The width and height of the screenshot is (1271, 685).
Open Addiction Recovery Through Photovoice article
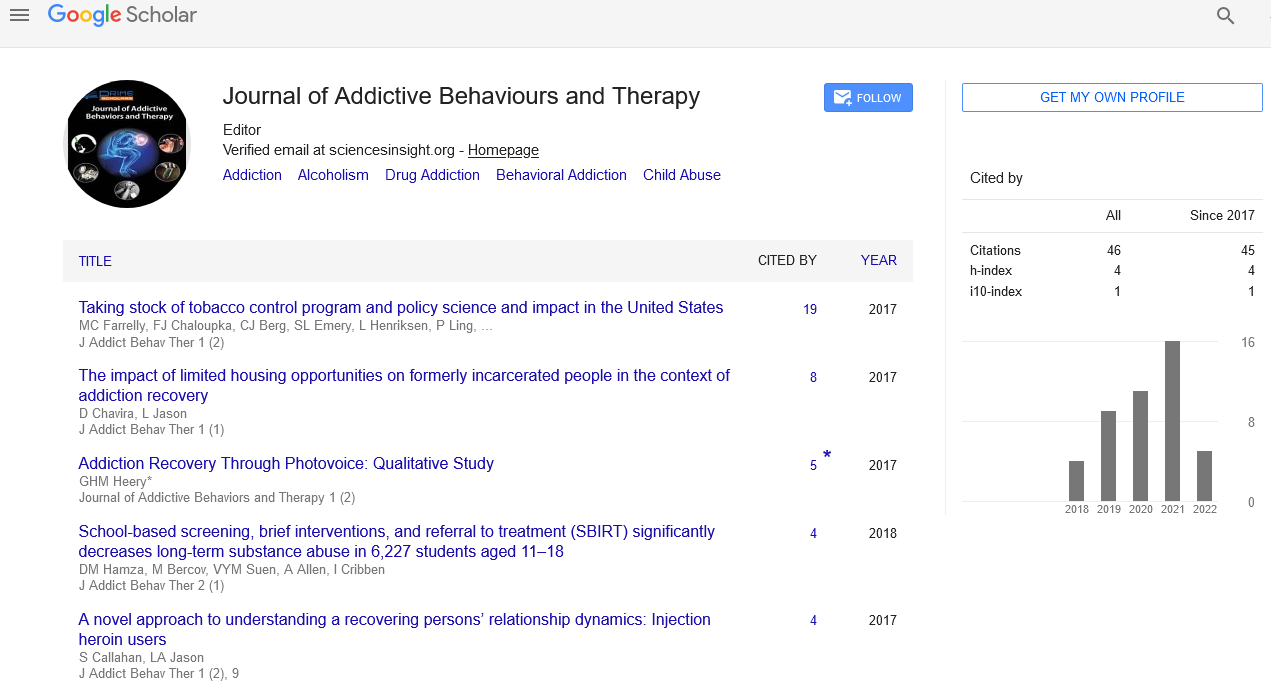(x=286, y=464)
